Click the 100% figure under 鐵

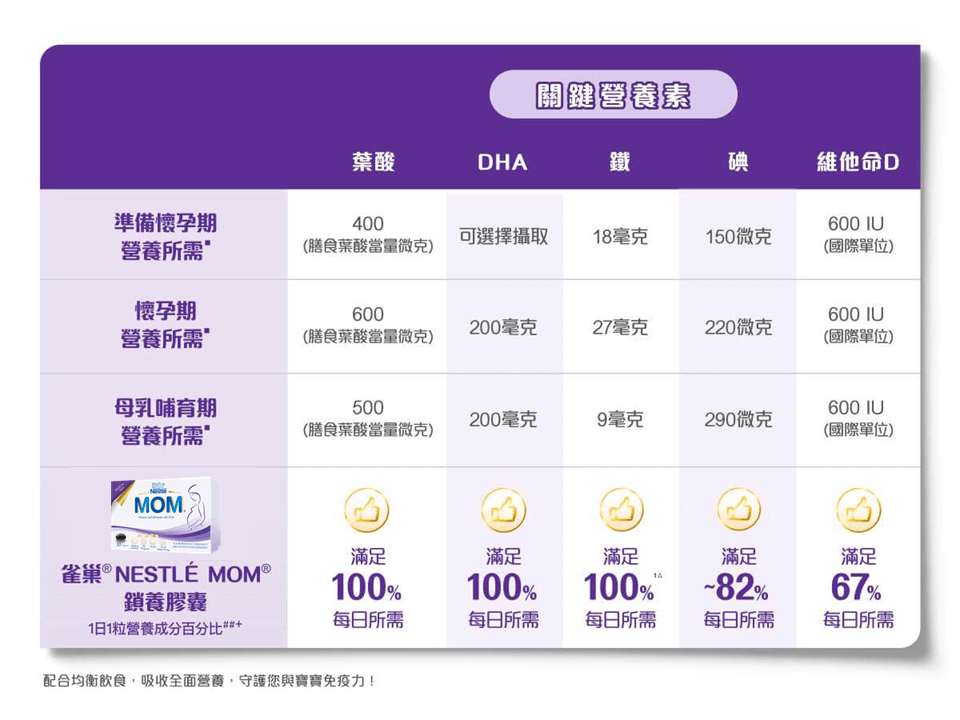620,587
